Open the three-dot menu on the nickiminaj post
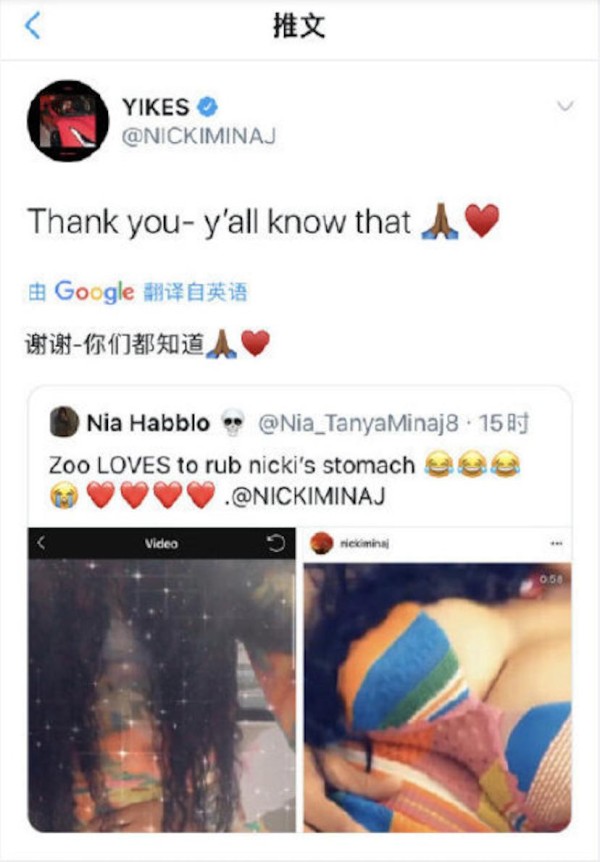 pyautogui.click(x=556, y=543)
